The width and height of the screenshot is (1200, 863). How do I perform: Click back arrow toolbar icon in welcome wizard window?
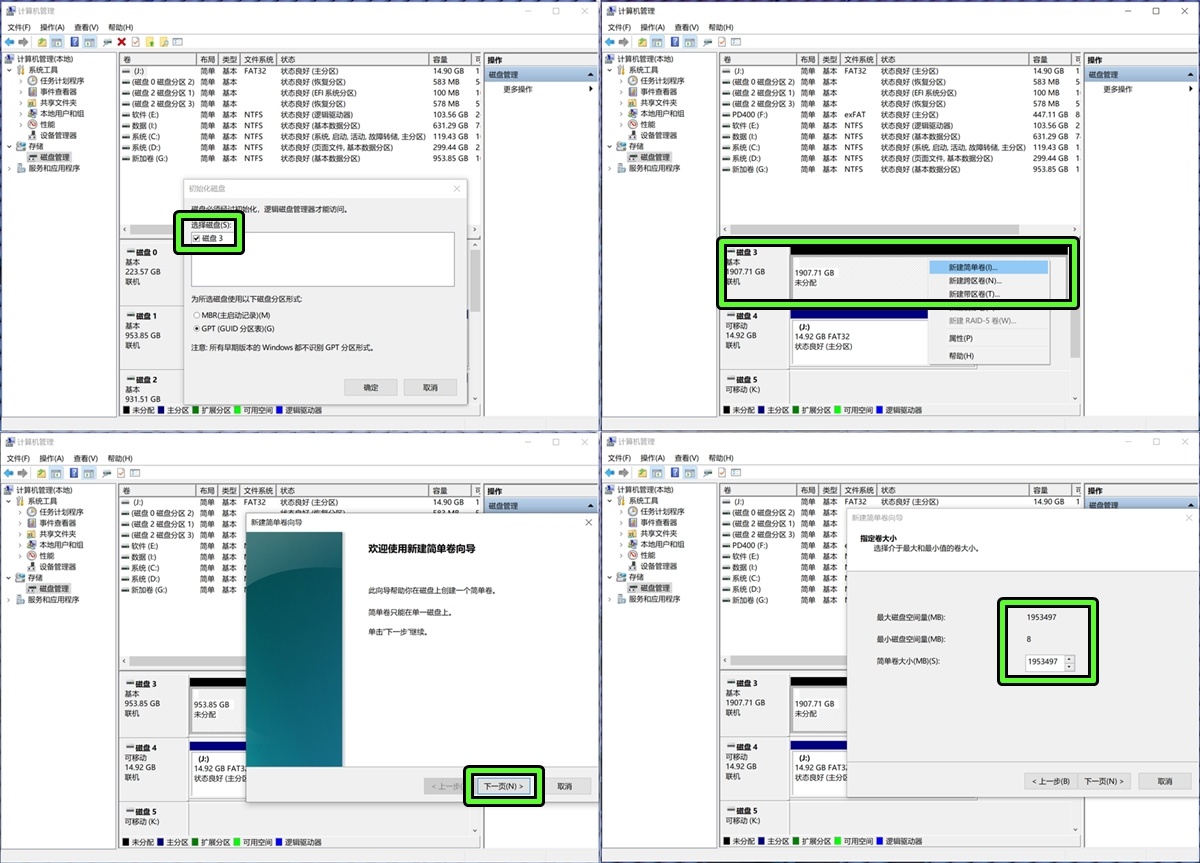[x=9, y=473]
